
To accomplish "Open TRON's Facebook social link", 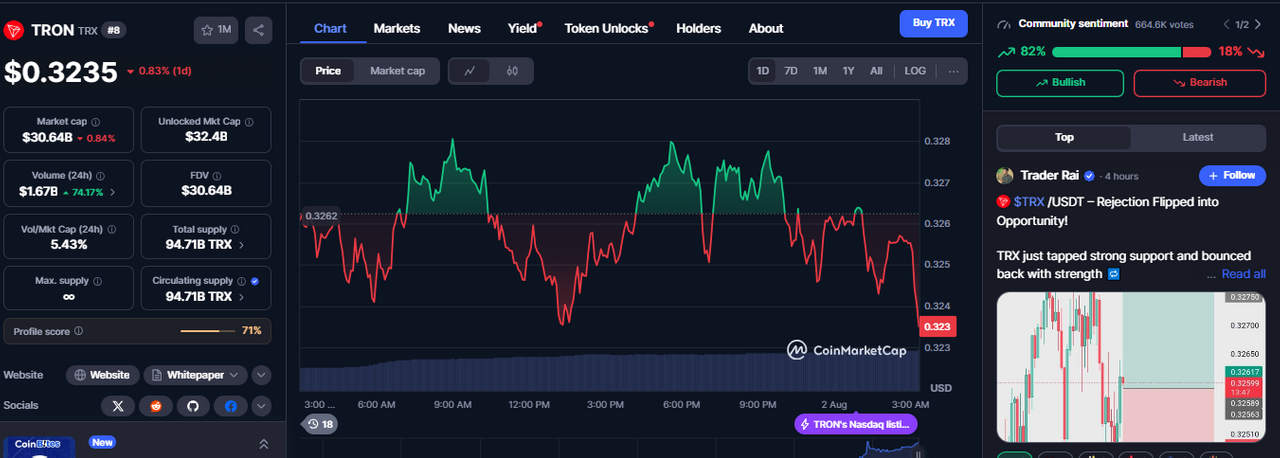I will pyautogui.click(x=231, y=406).
